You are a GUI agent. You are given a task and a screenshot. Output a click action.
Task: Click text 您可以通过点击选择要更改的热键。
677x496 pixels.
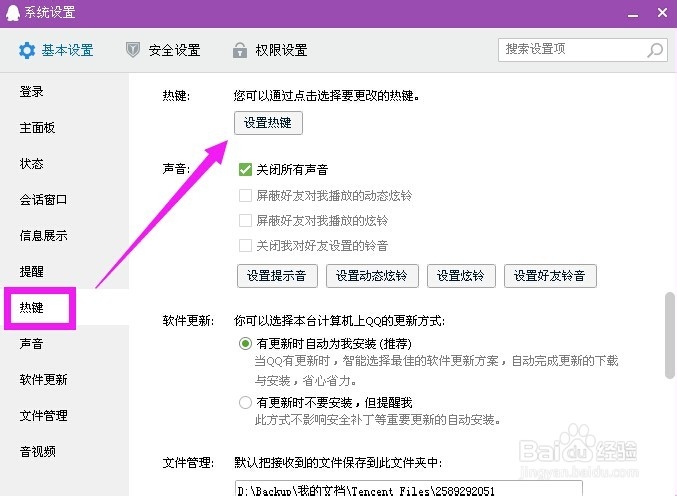(x=327, y=95)
